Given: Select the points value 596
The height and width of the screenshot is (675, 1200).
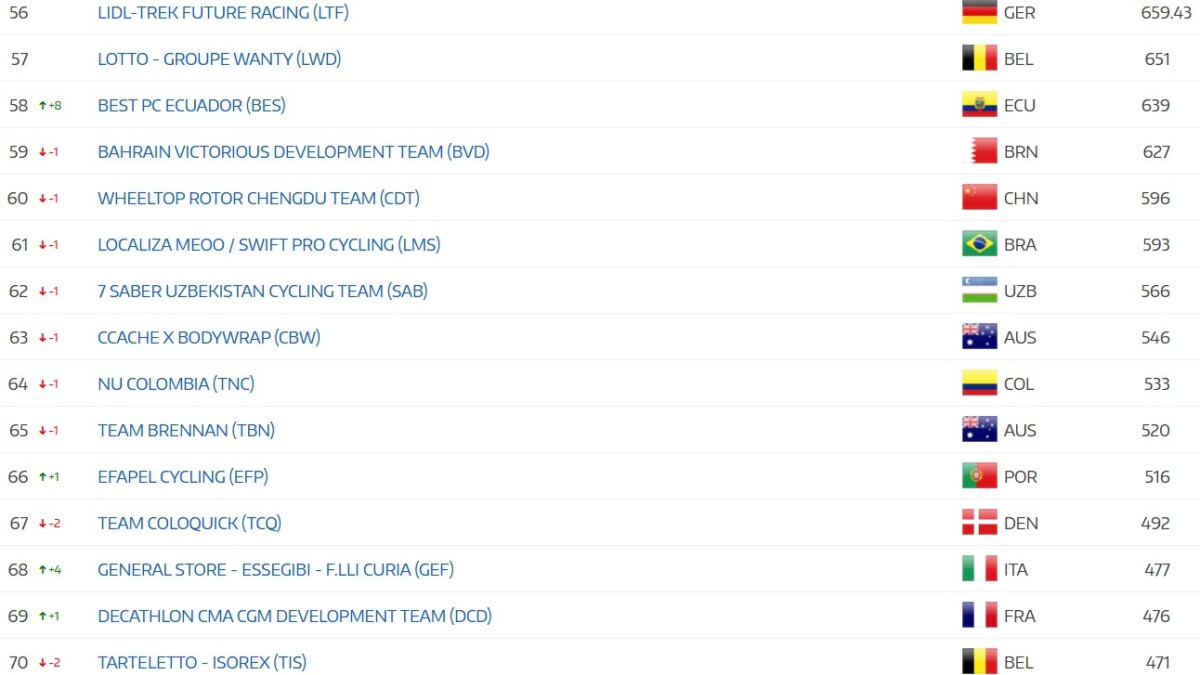Looking at the screenshot, I should pos(1156,198).
